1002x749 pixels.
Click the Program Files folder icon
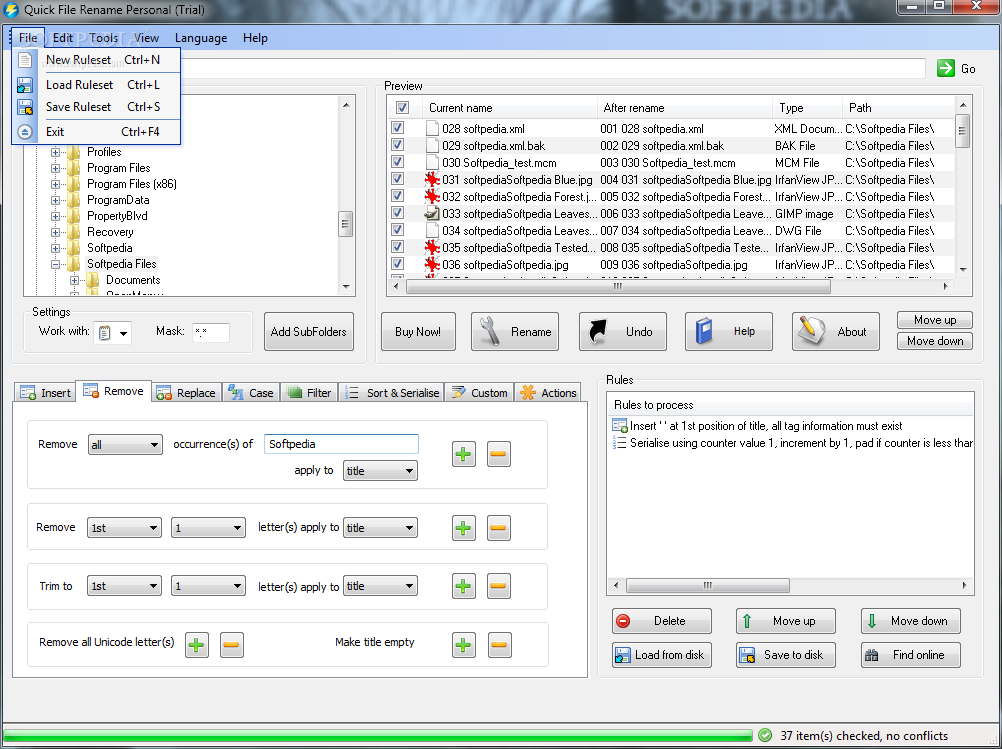click(x=75, y=168)
